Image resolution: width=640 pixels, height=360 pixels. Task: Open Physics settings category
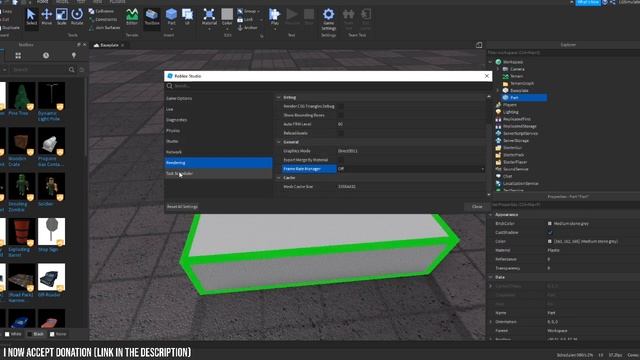[x=173, y=131]
